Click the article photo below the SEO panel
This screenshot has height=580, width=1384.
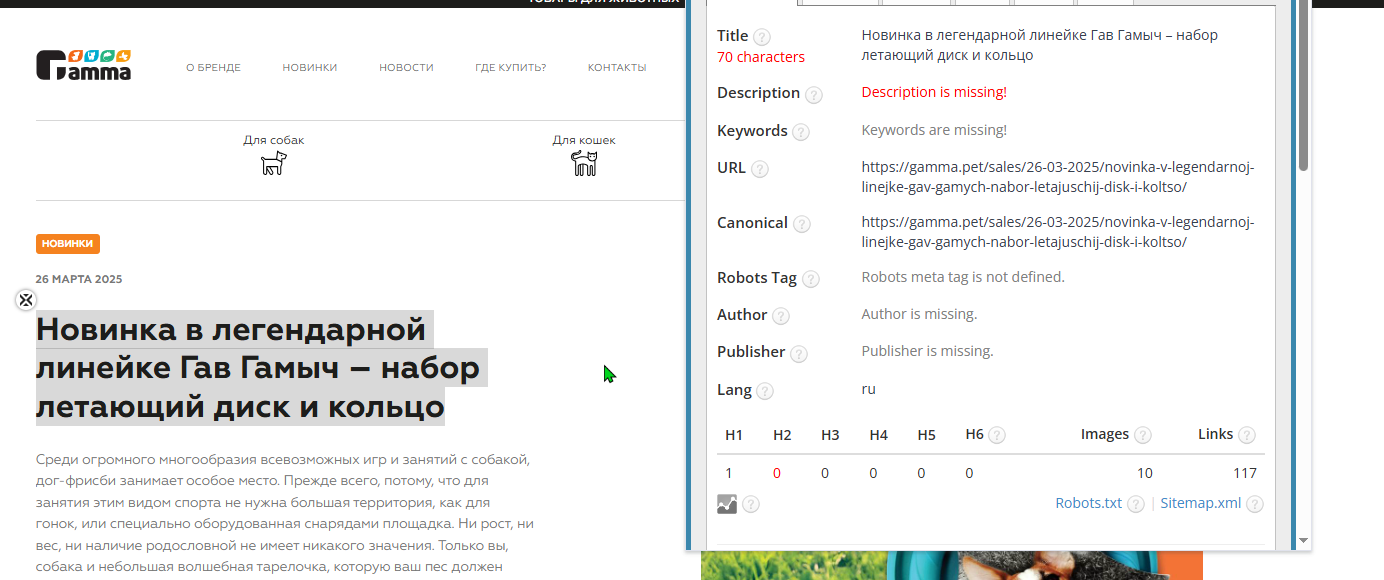(951, 565)
